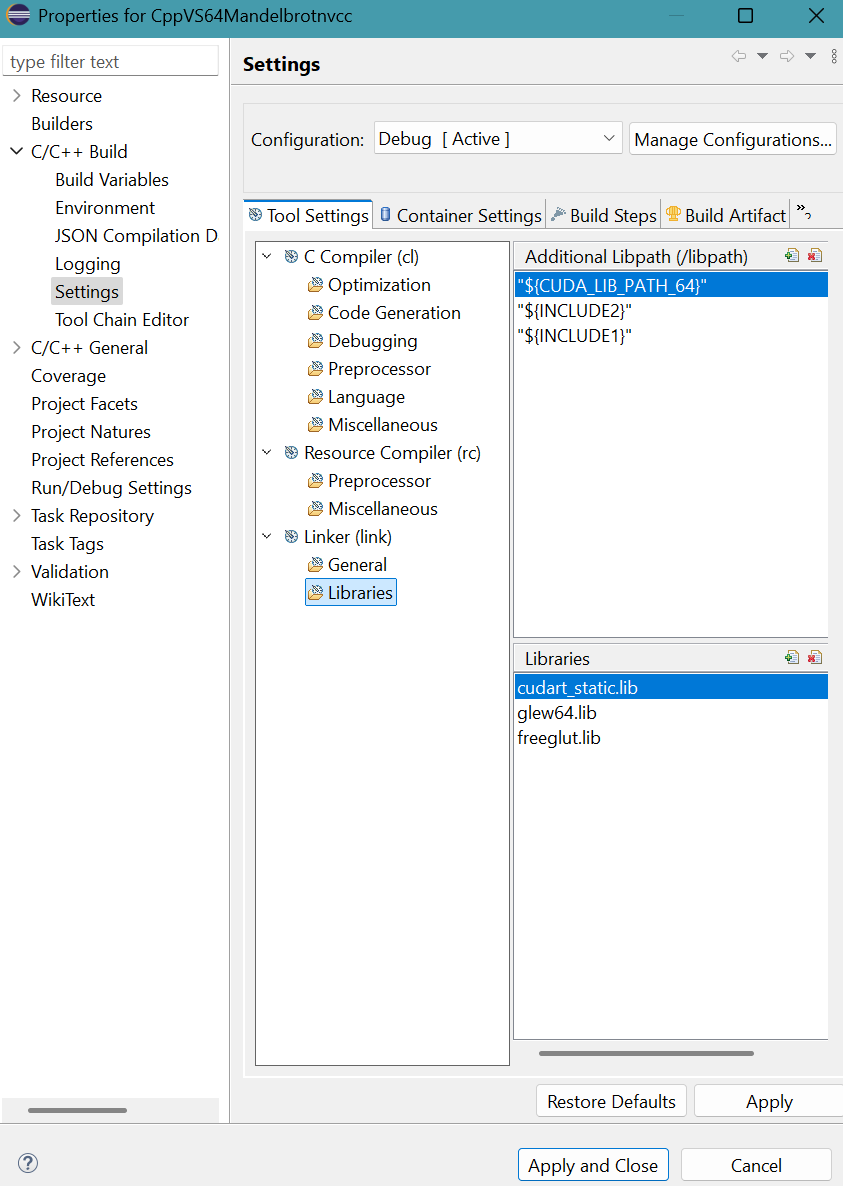Go back using the back arrow icon
The image size is (843, 1186).
point(739,56)
